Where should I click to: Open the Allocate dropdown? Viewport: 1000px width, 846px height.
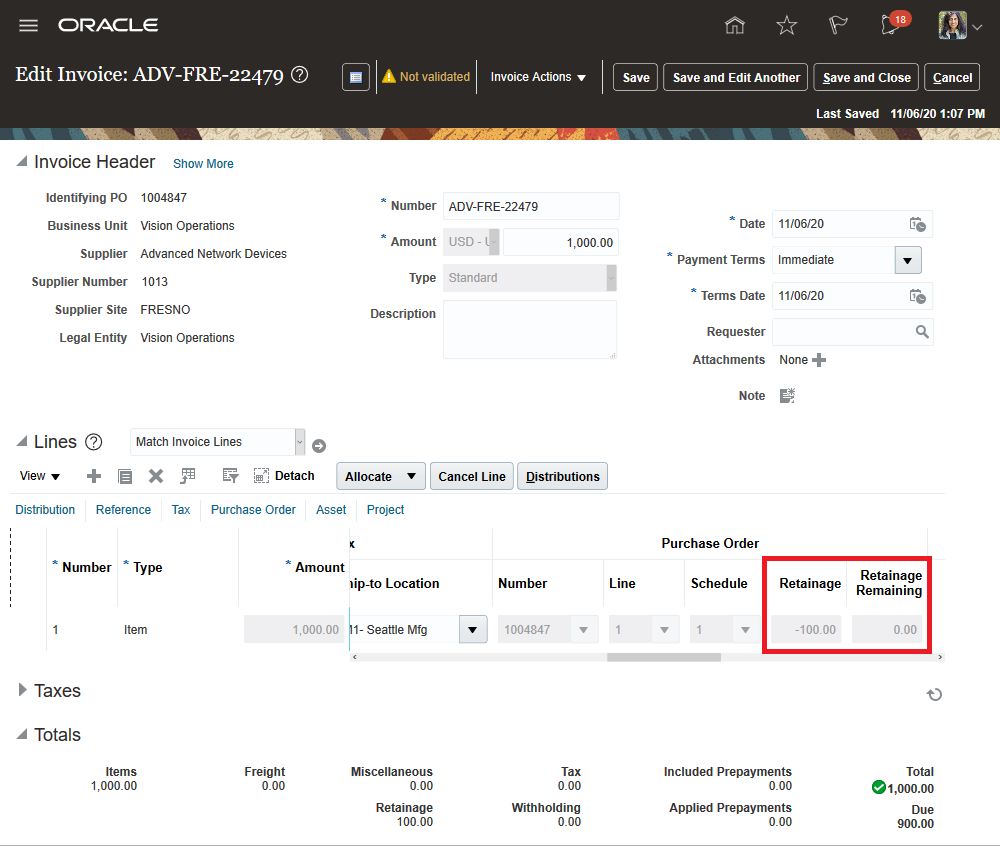[380, 476]
